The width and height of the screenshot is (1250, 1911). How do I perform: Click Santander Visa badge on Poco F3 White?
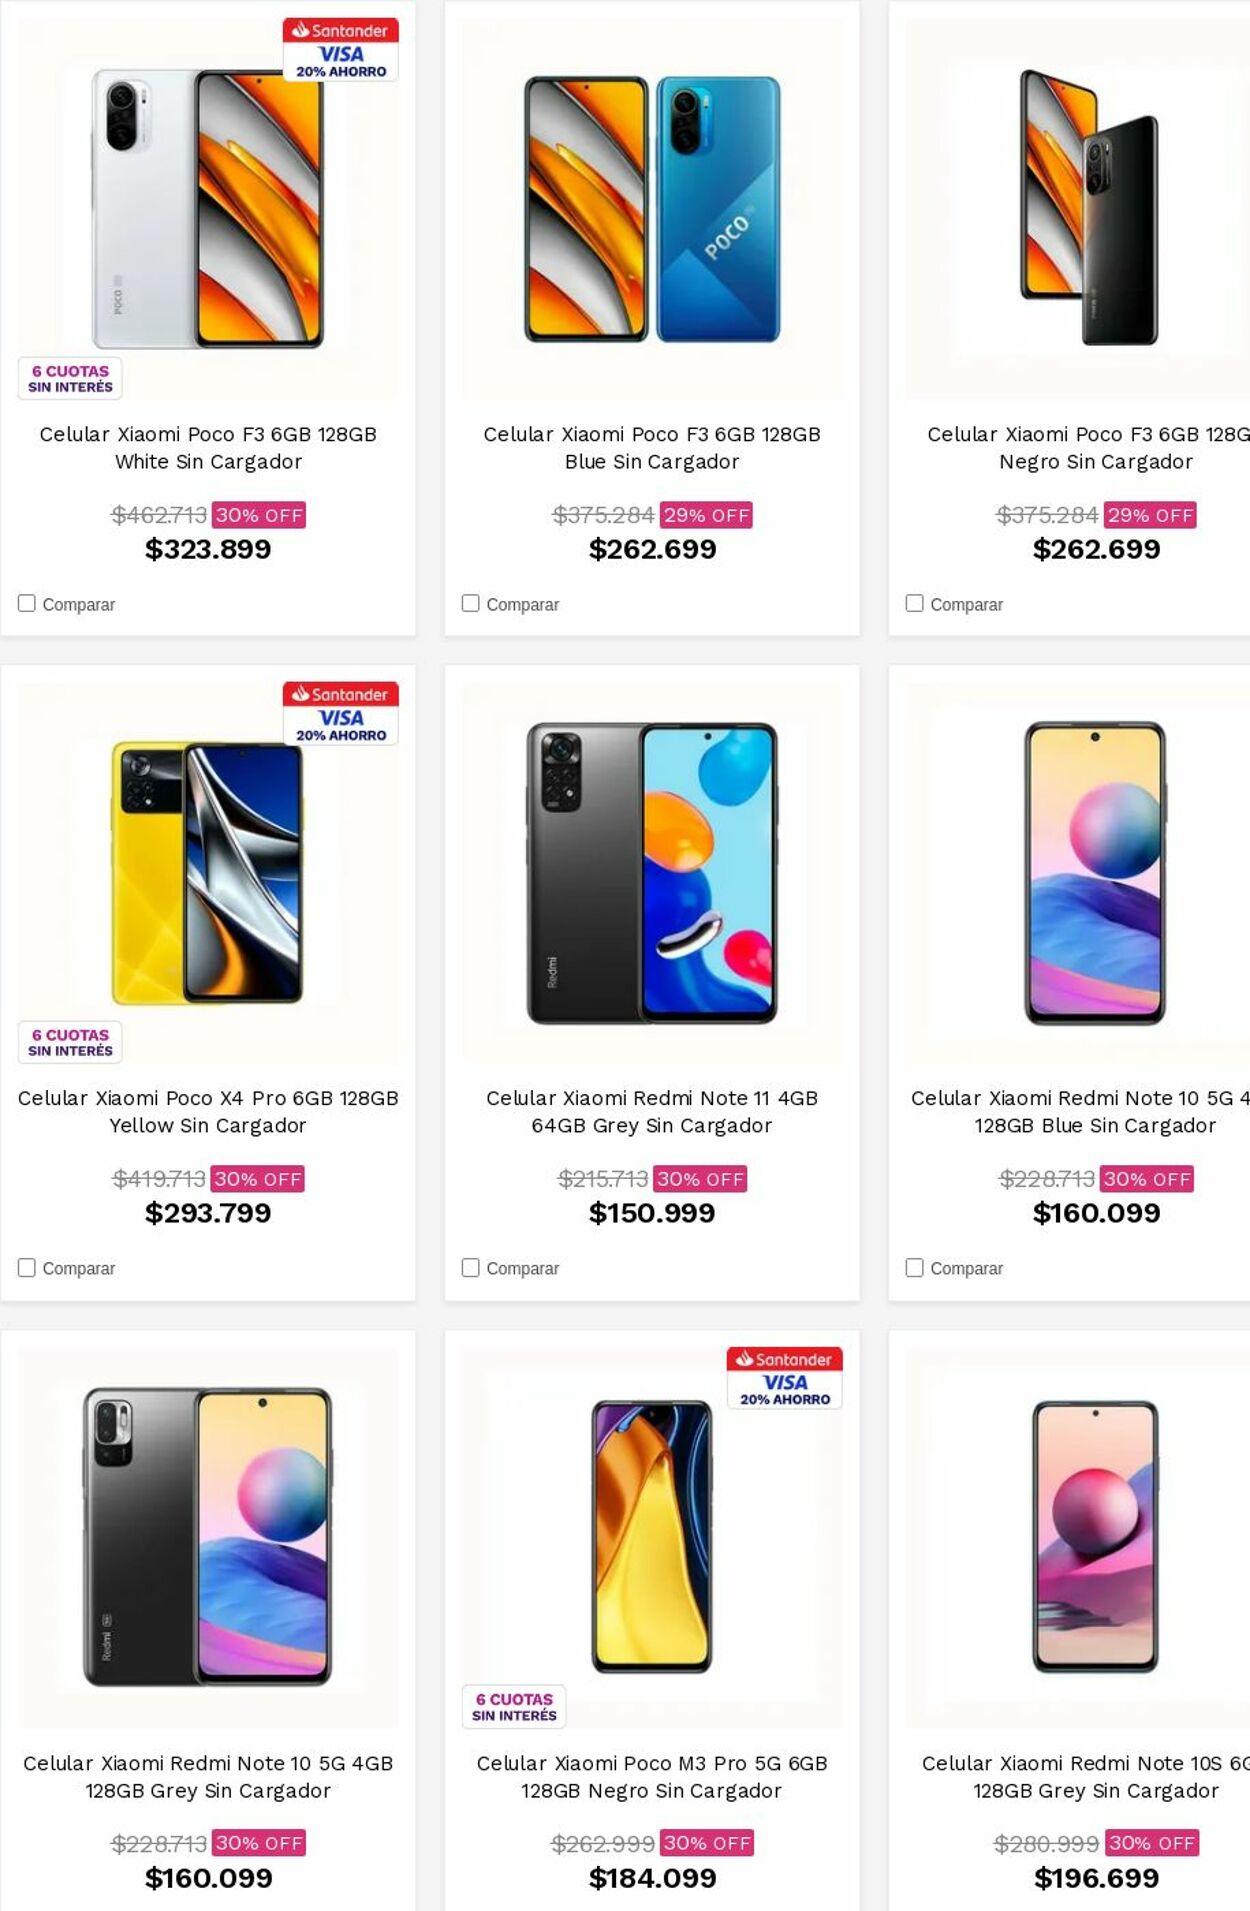[340, 50]
